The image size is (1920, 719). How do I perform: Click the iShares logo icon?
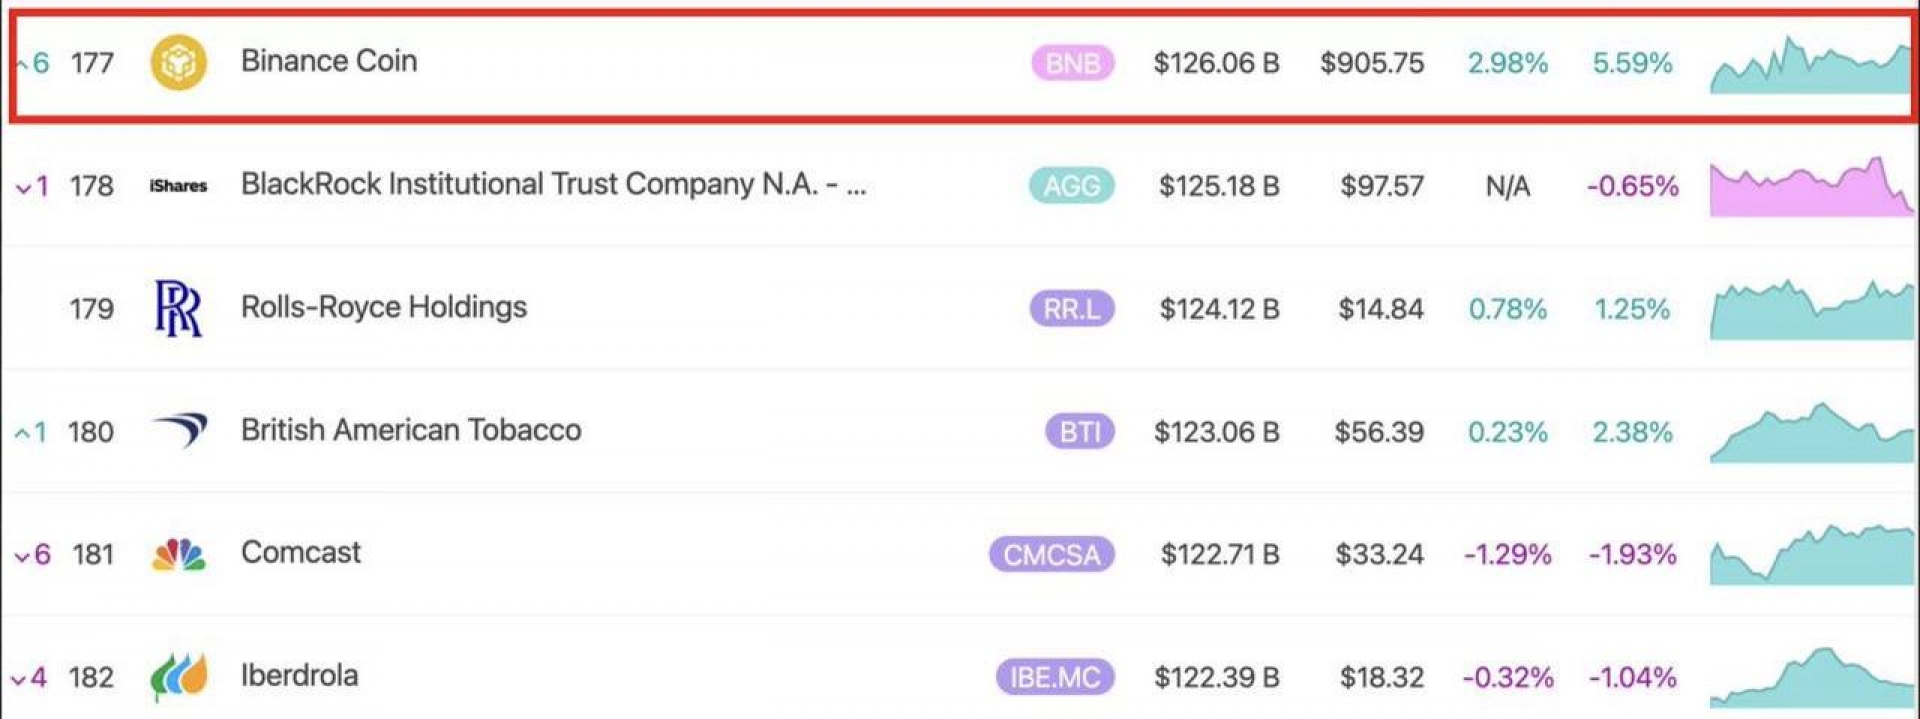coord(178,186)
